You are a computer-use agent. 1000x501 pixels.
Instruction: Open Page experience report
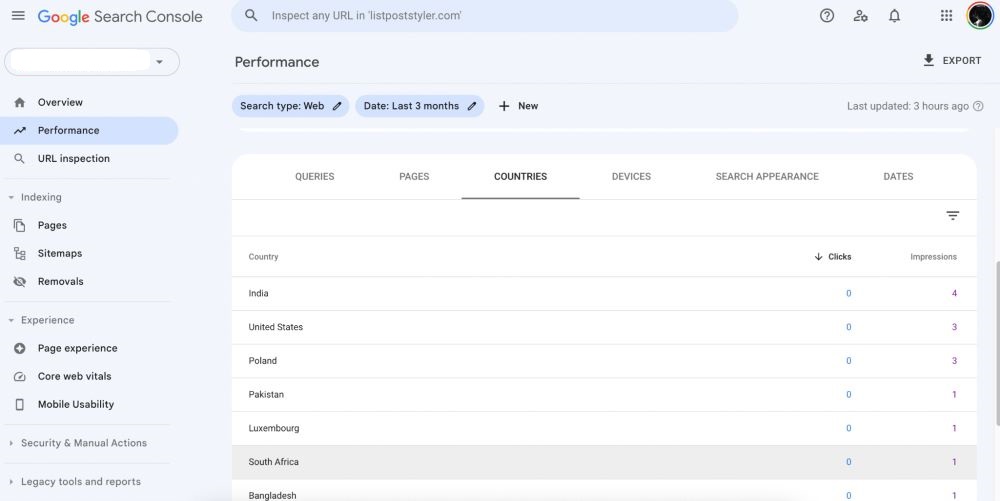pyautogui.click(x=89, y=348)
